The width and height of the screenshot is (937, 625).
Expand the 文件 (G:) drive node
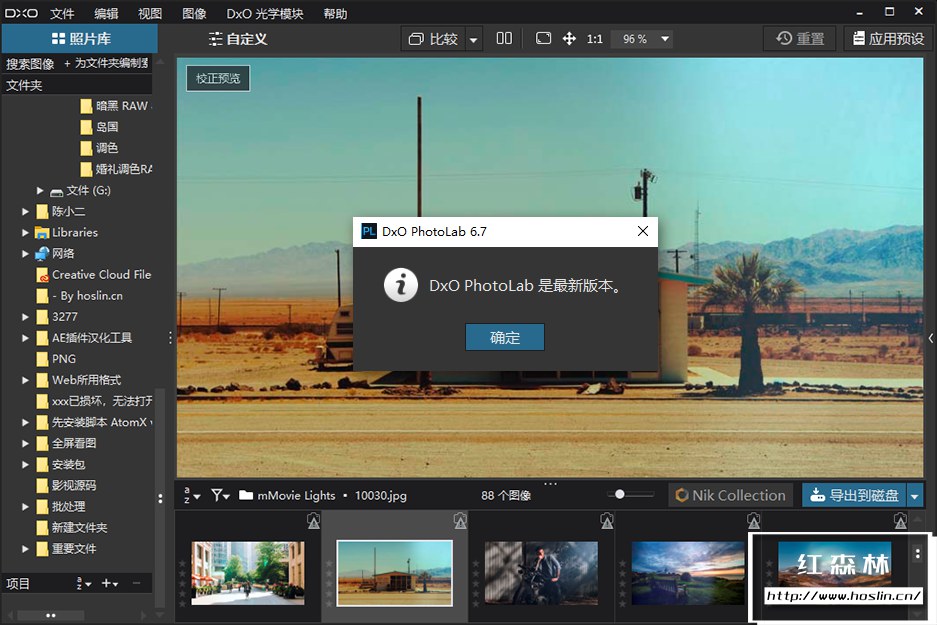(x=40, y=191)
